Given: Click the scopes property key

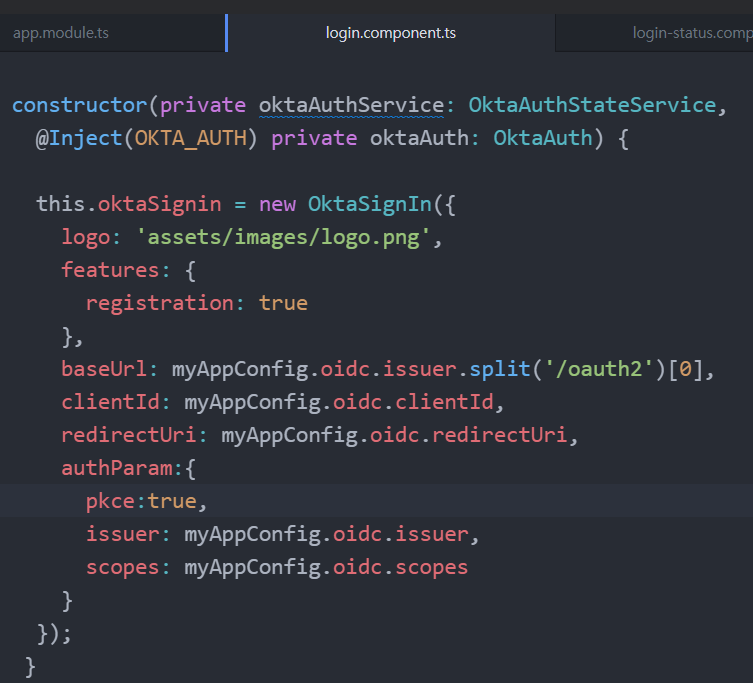Looking at the screenshot, I should coord(122,567).
